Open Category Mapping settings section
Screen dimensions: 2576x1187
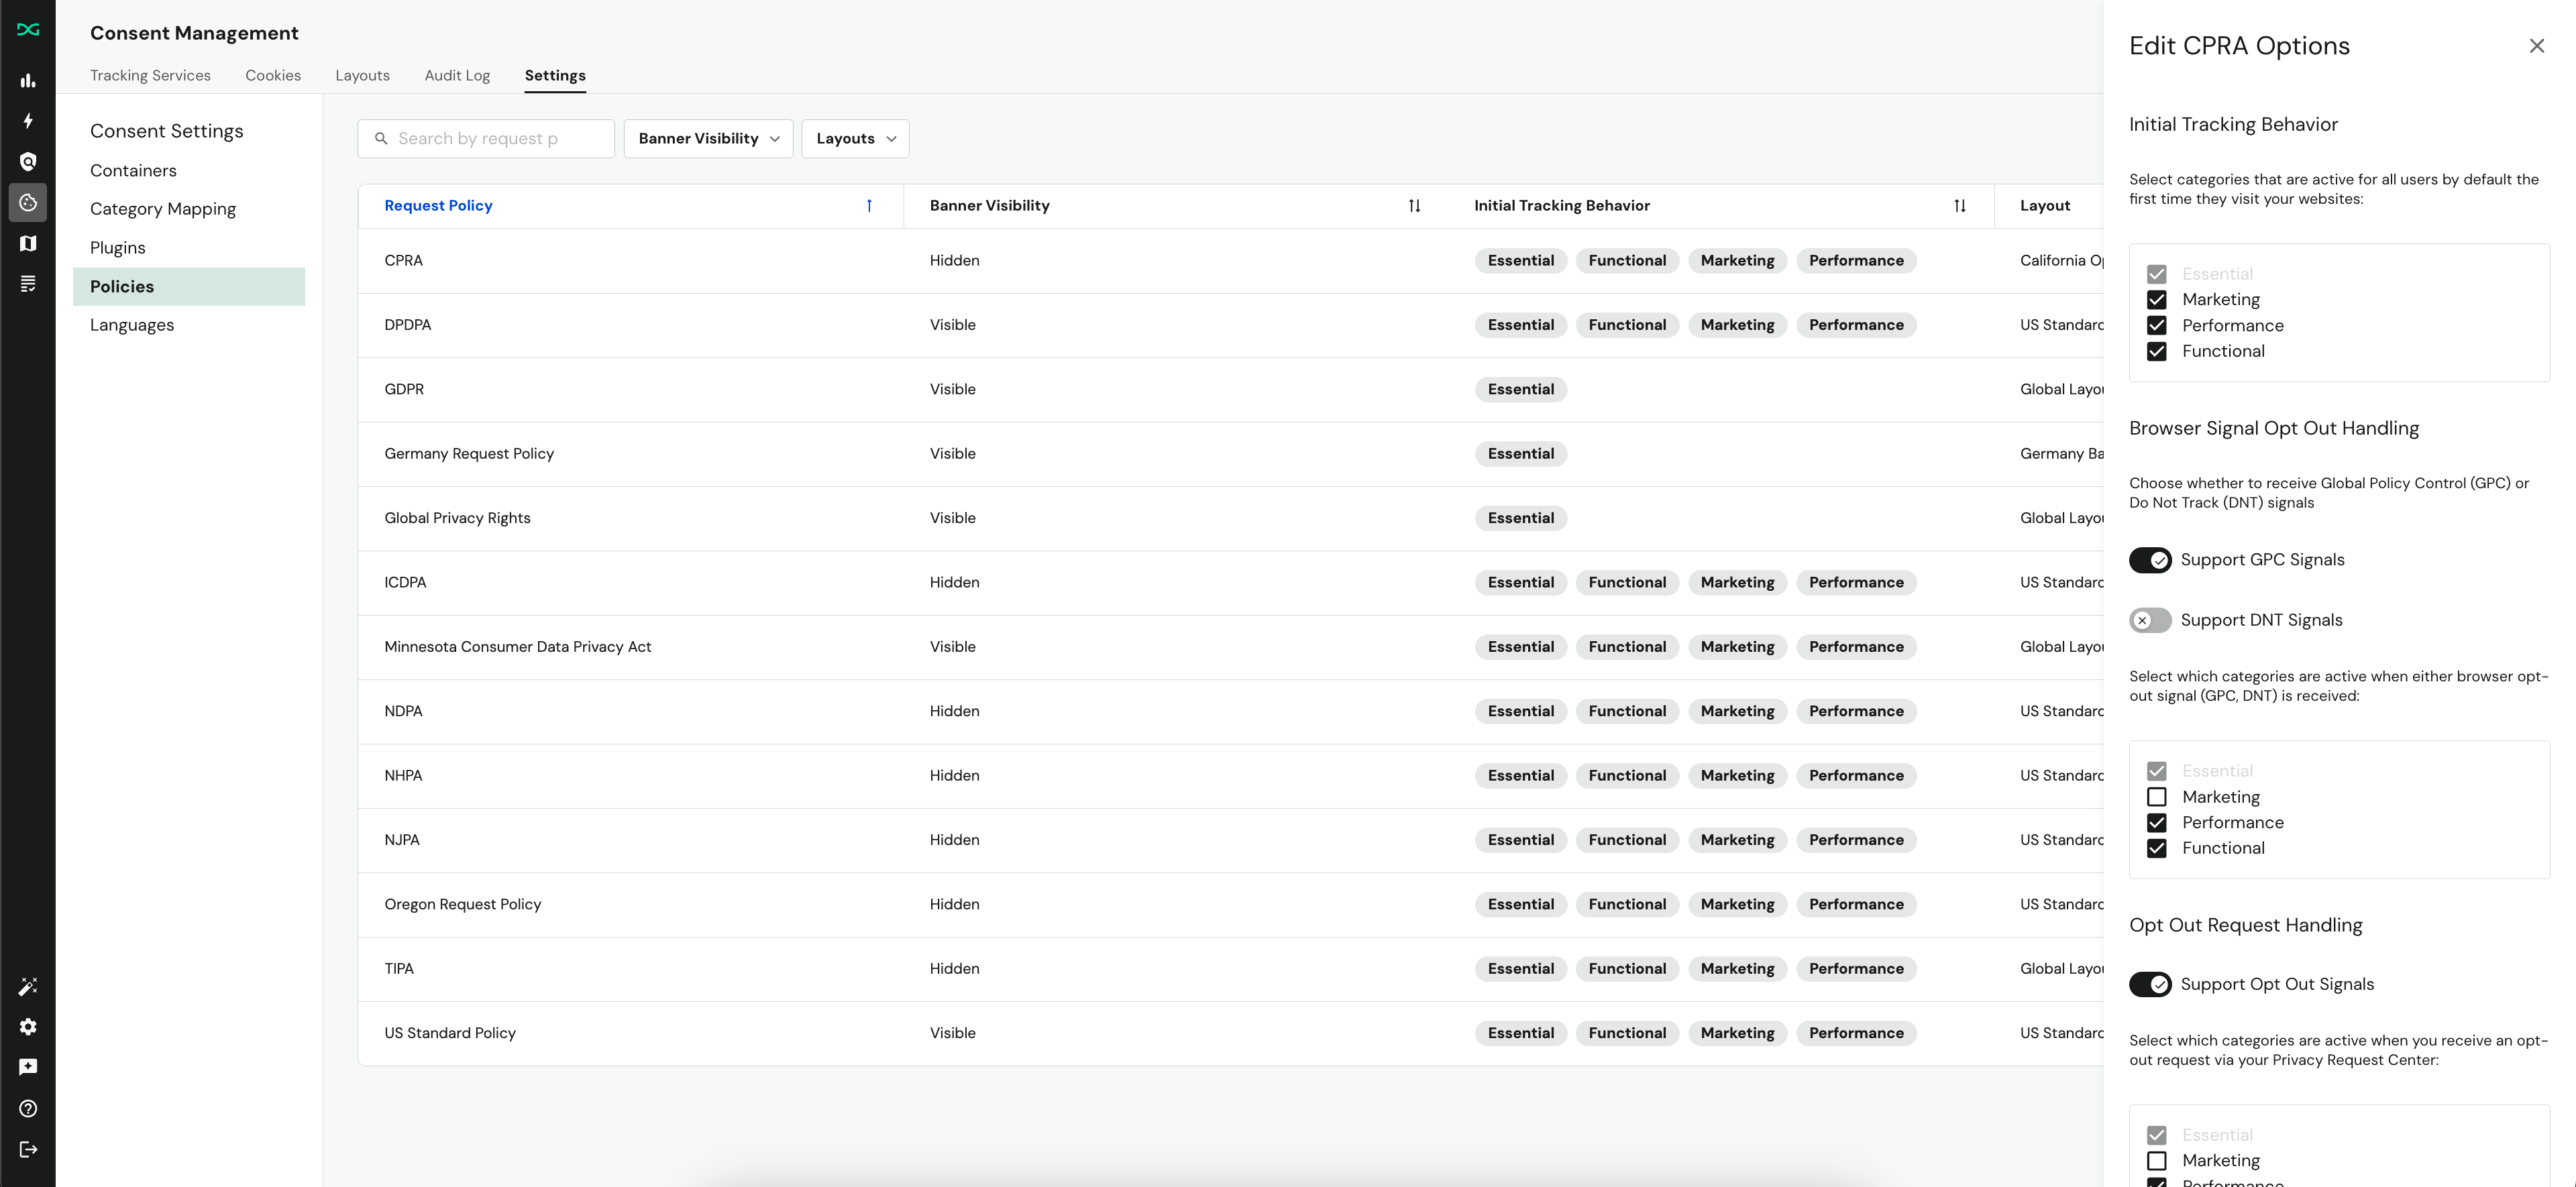(x=163, y=209)
